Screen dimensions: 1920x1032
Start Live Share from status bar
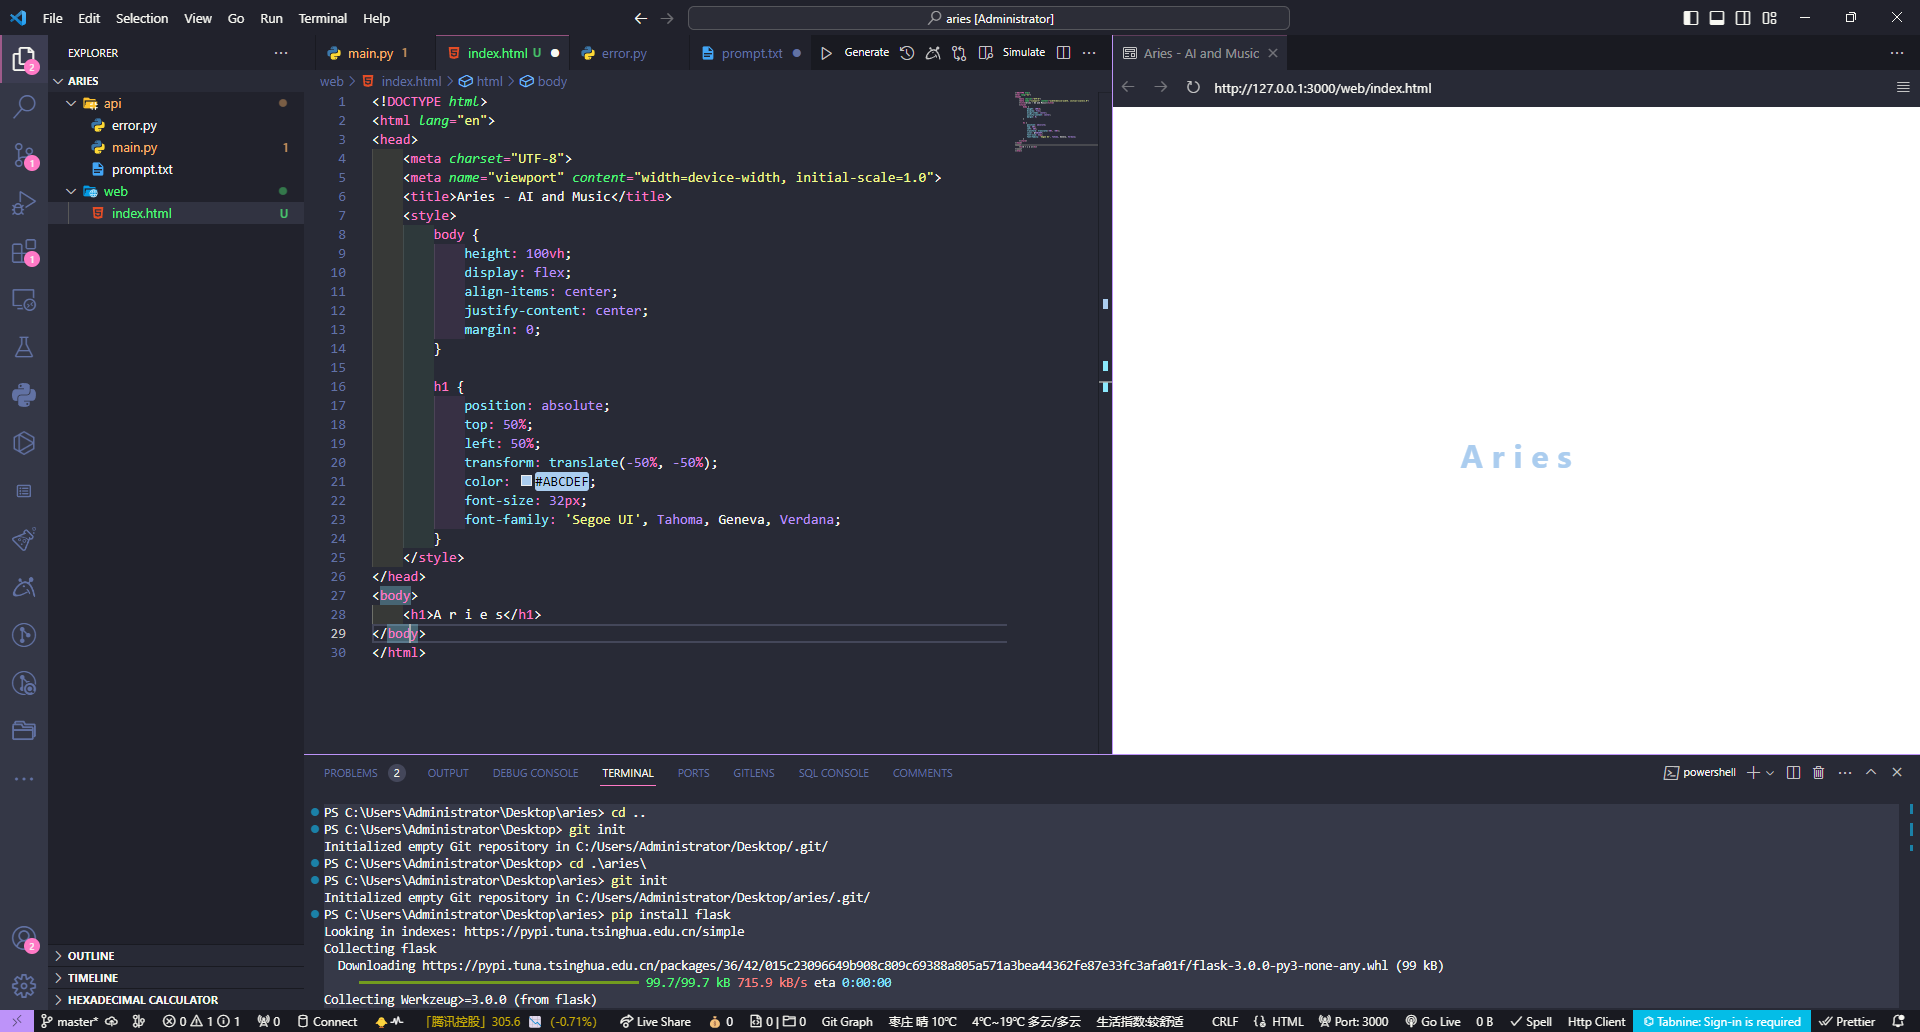click(654, 1022)
